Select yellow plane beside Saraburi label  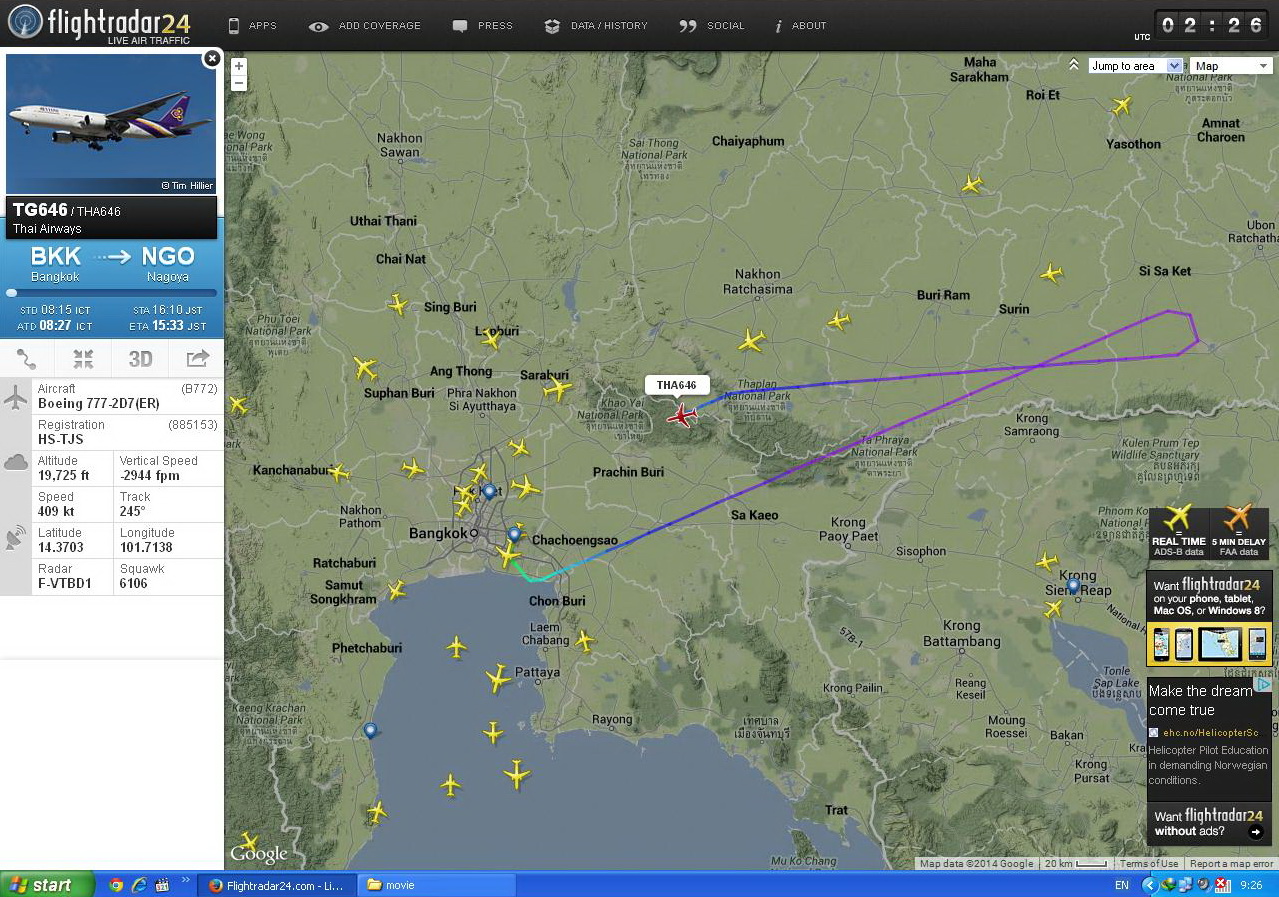[x=557, y=389]
